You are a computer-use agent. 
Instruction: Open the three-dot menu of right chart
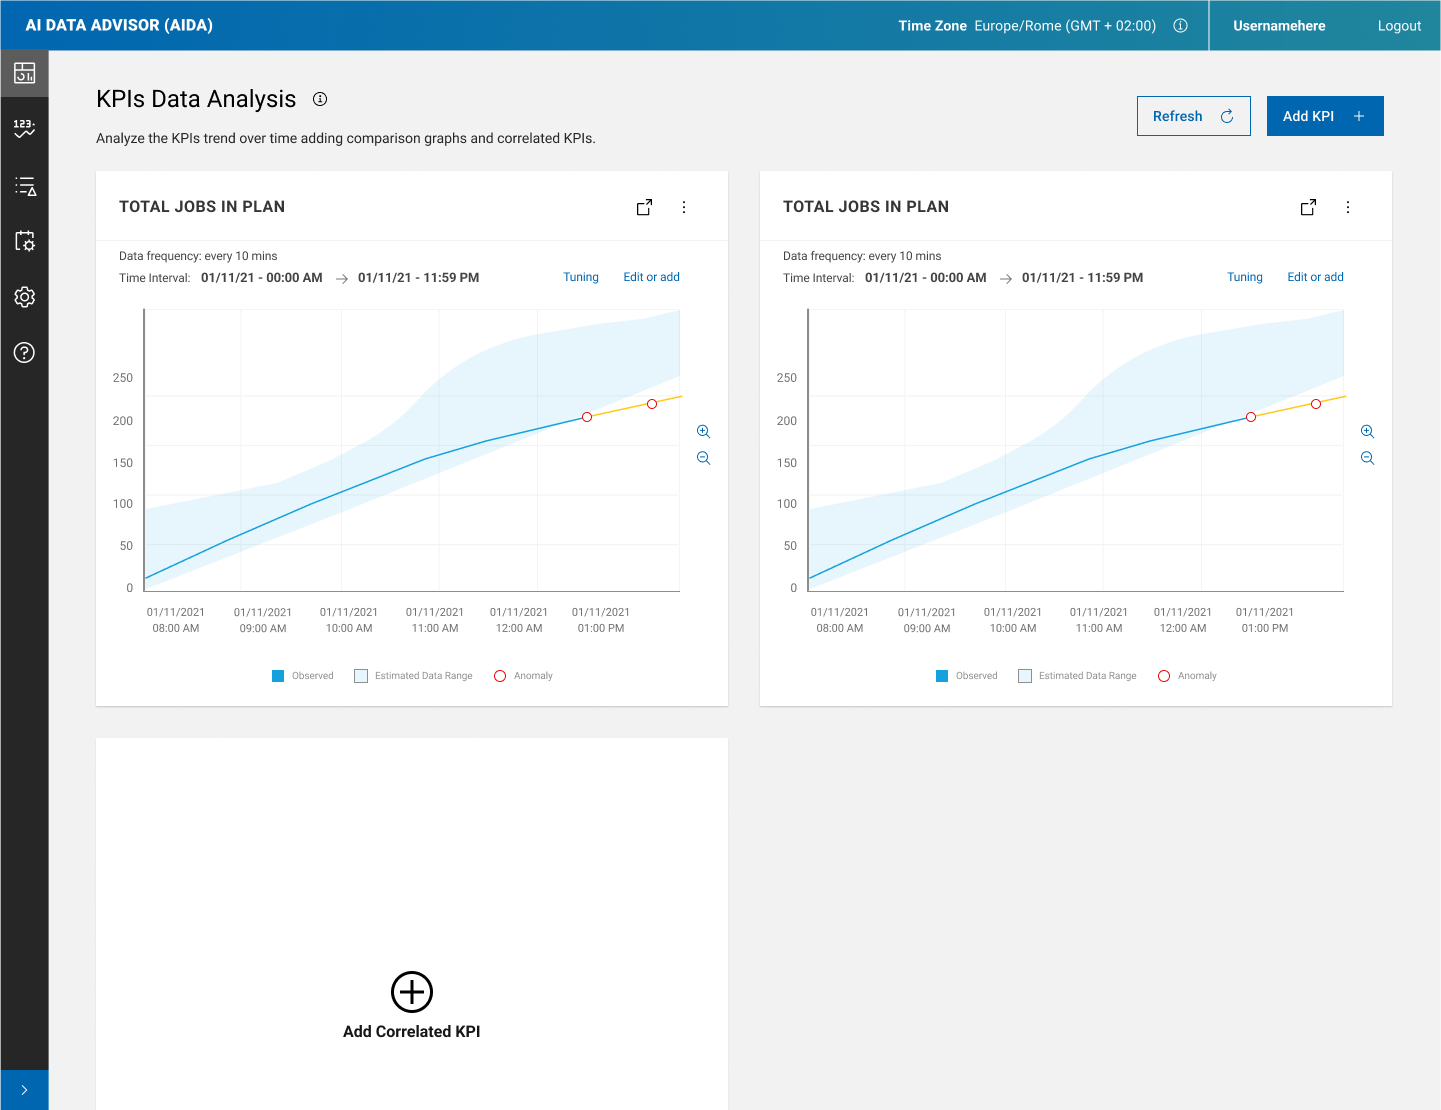1348,207
